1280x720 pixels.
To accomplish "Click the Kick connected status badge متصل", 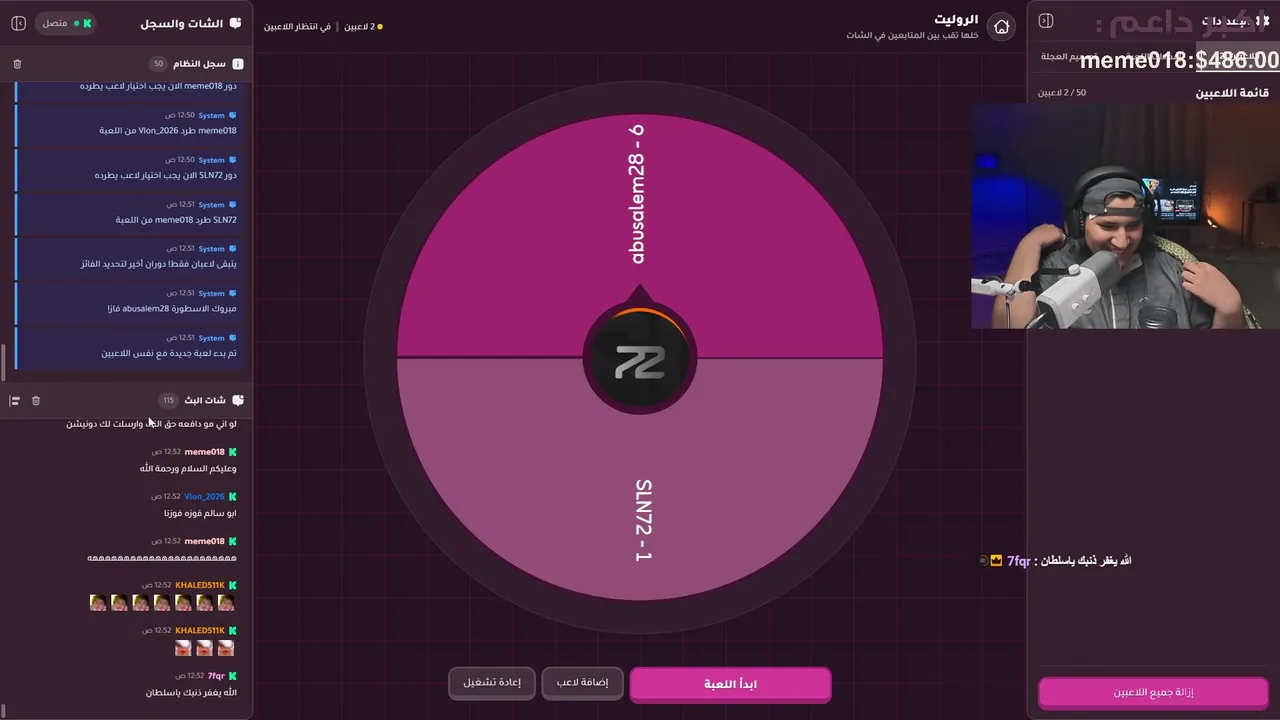I will pos(65,23).
